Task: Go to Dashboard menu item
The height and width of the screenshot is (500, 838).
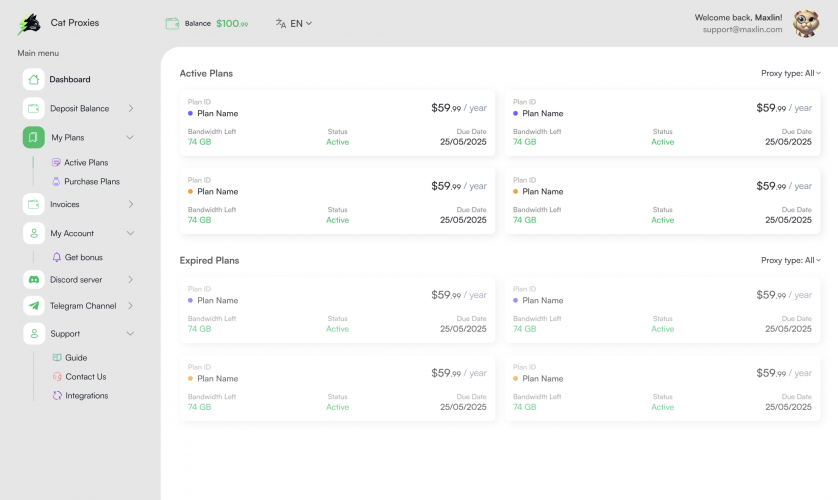Action: tap(70, 80)
